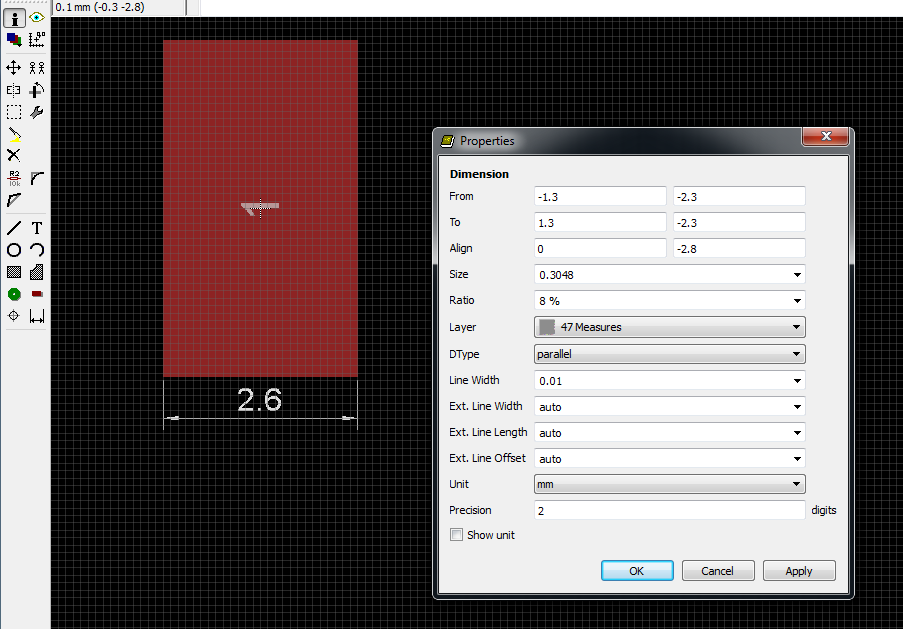Select the Rectangle tool
The height and width of the screenshot is (629, 903).
14,272
